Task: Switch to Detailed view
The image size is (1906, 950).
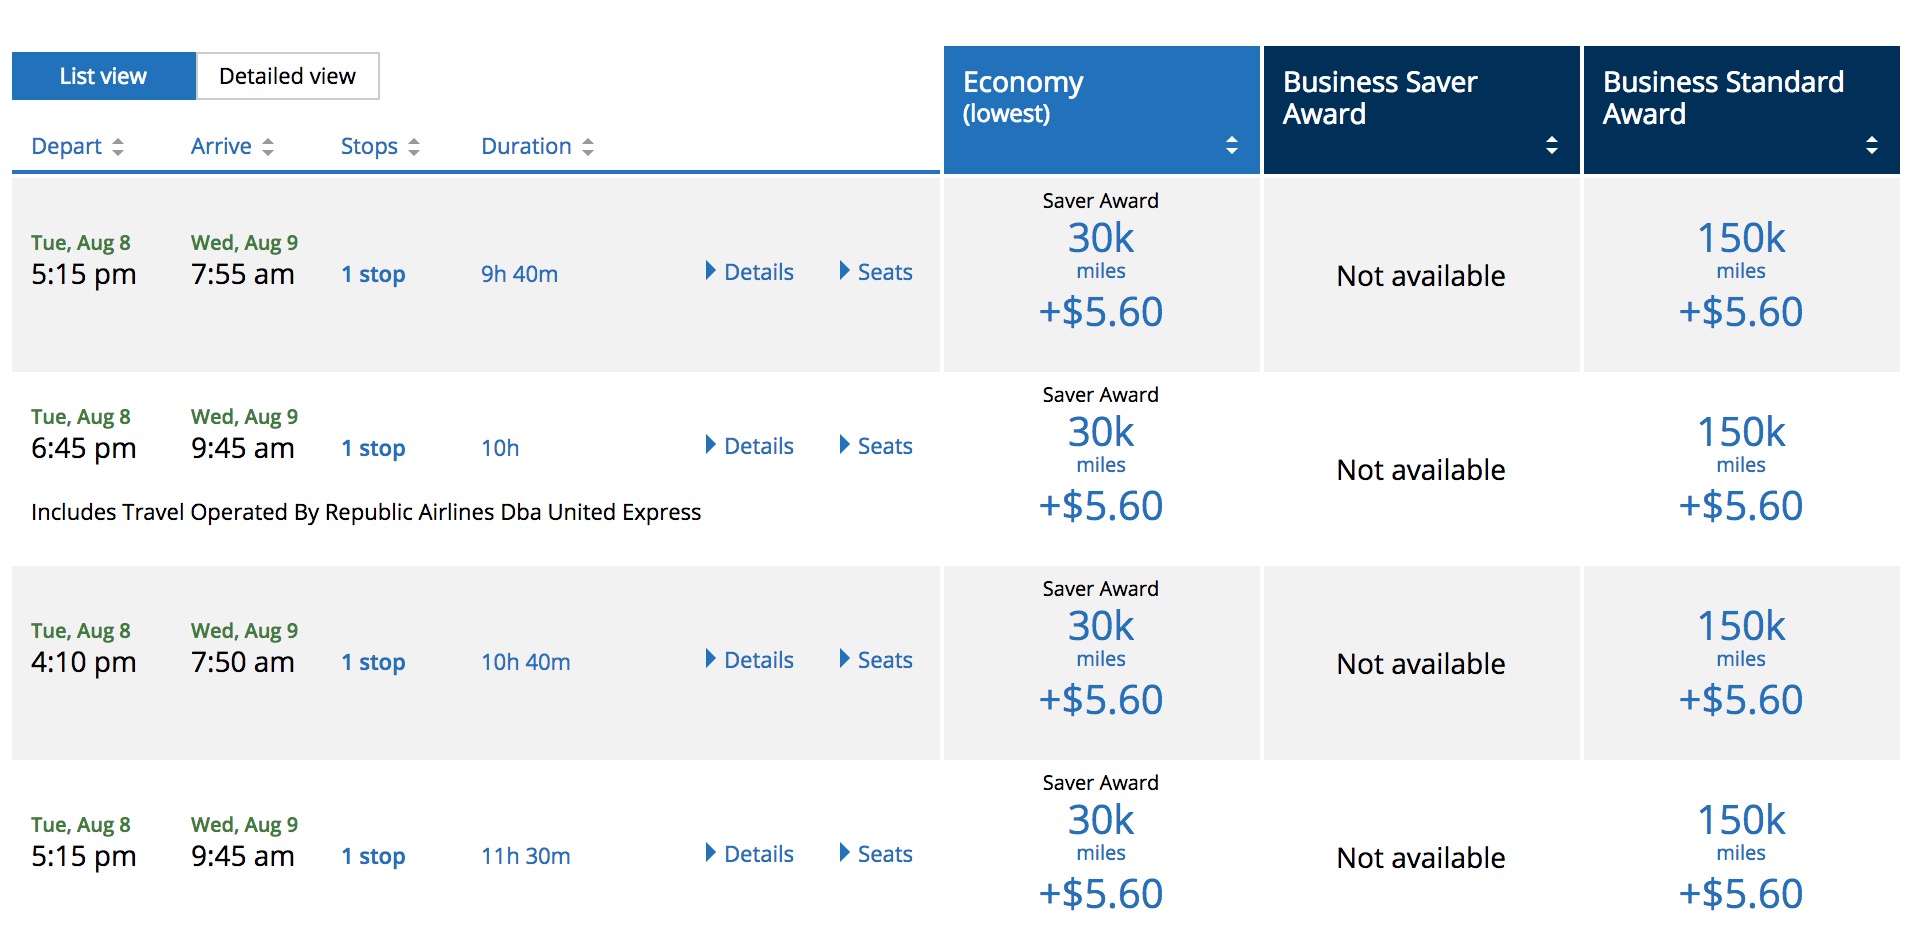Action: click(287, 76)
